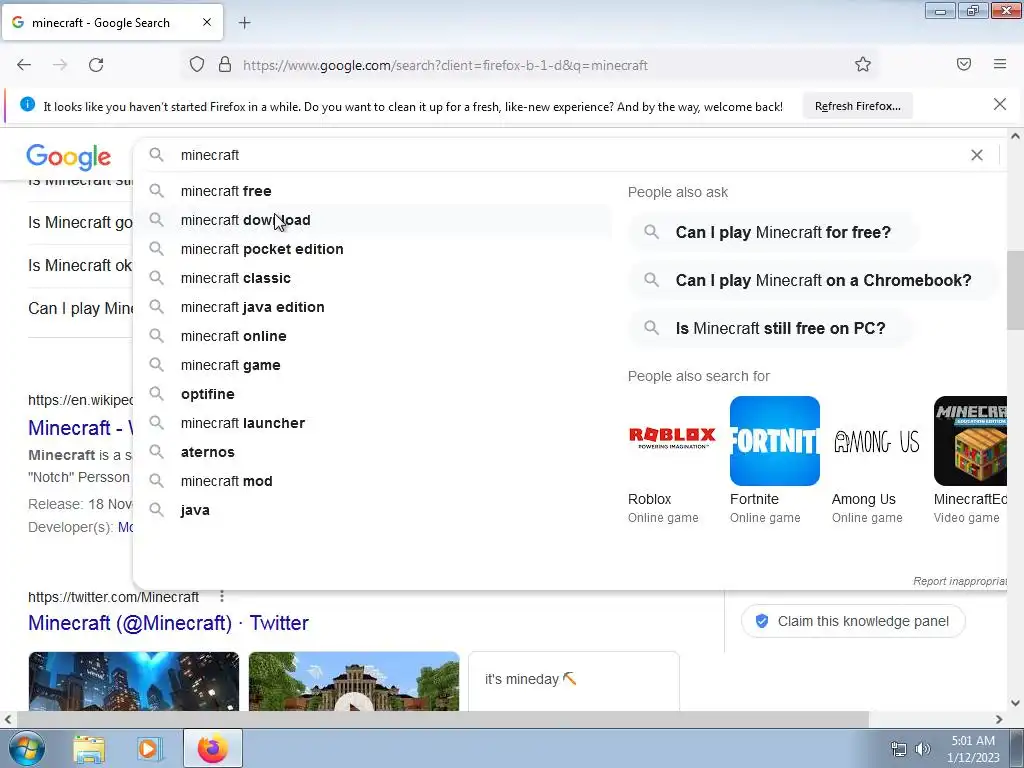This screenshot has height=768, width=1024.
Task: Click the vertical scrollbar up arrow
Action: (1015, 136)
